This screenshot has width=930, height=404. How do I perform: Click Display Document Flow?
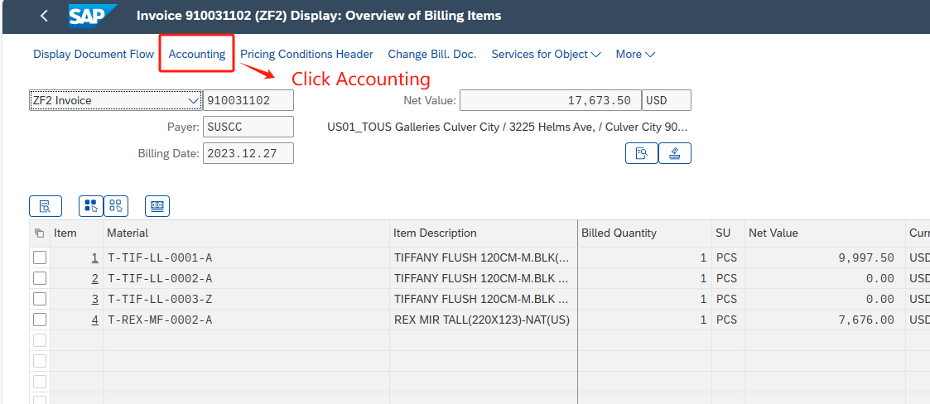point(93,54)
